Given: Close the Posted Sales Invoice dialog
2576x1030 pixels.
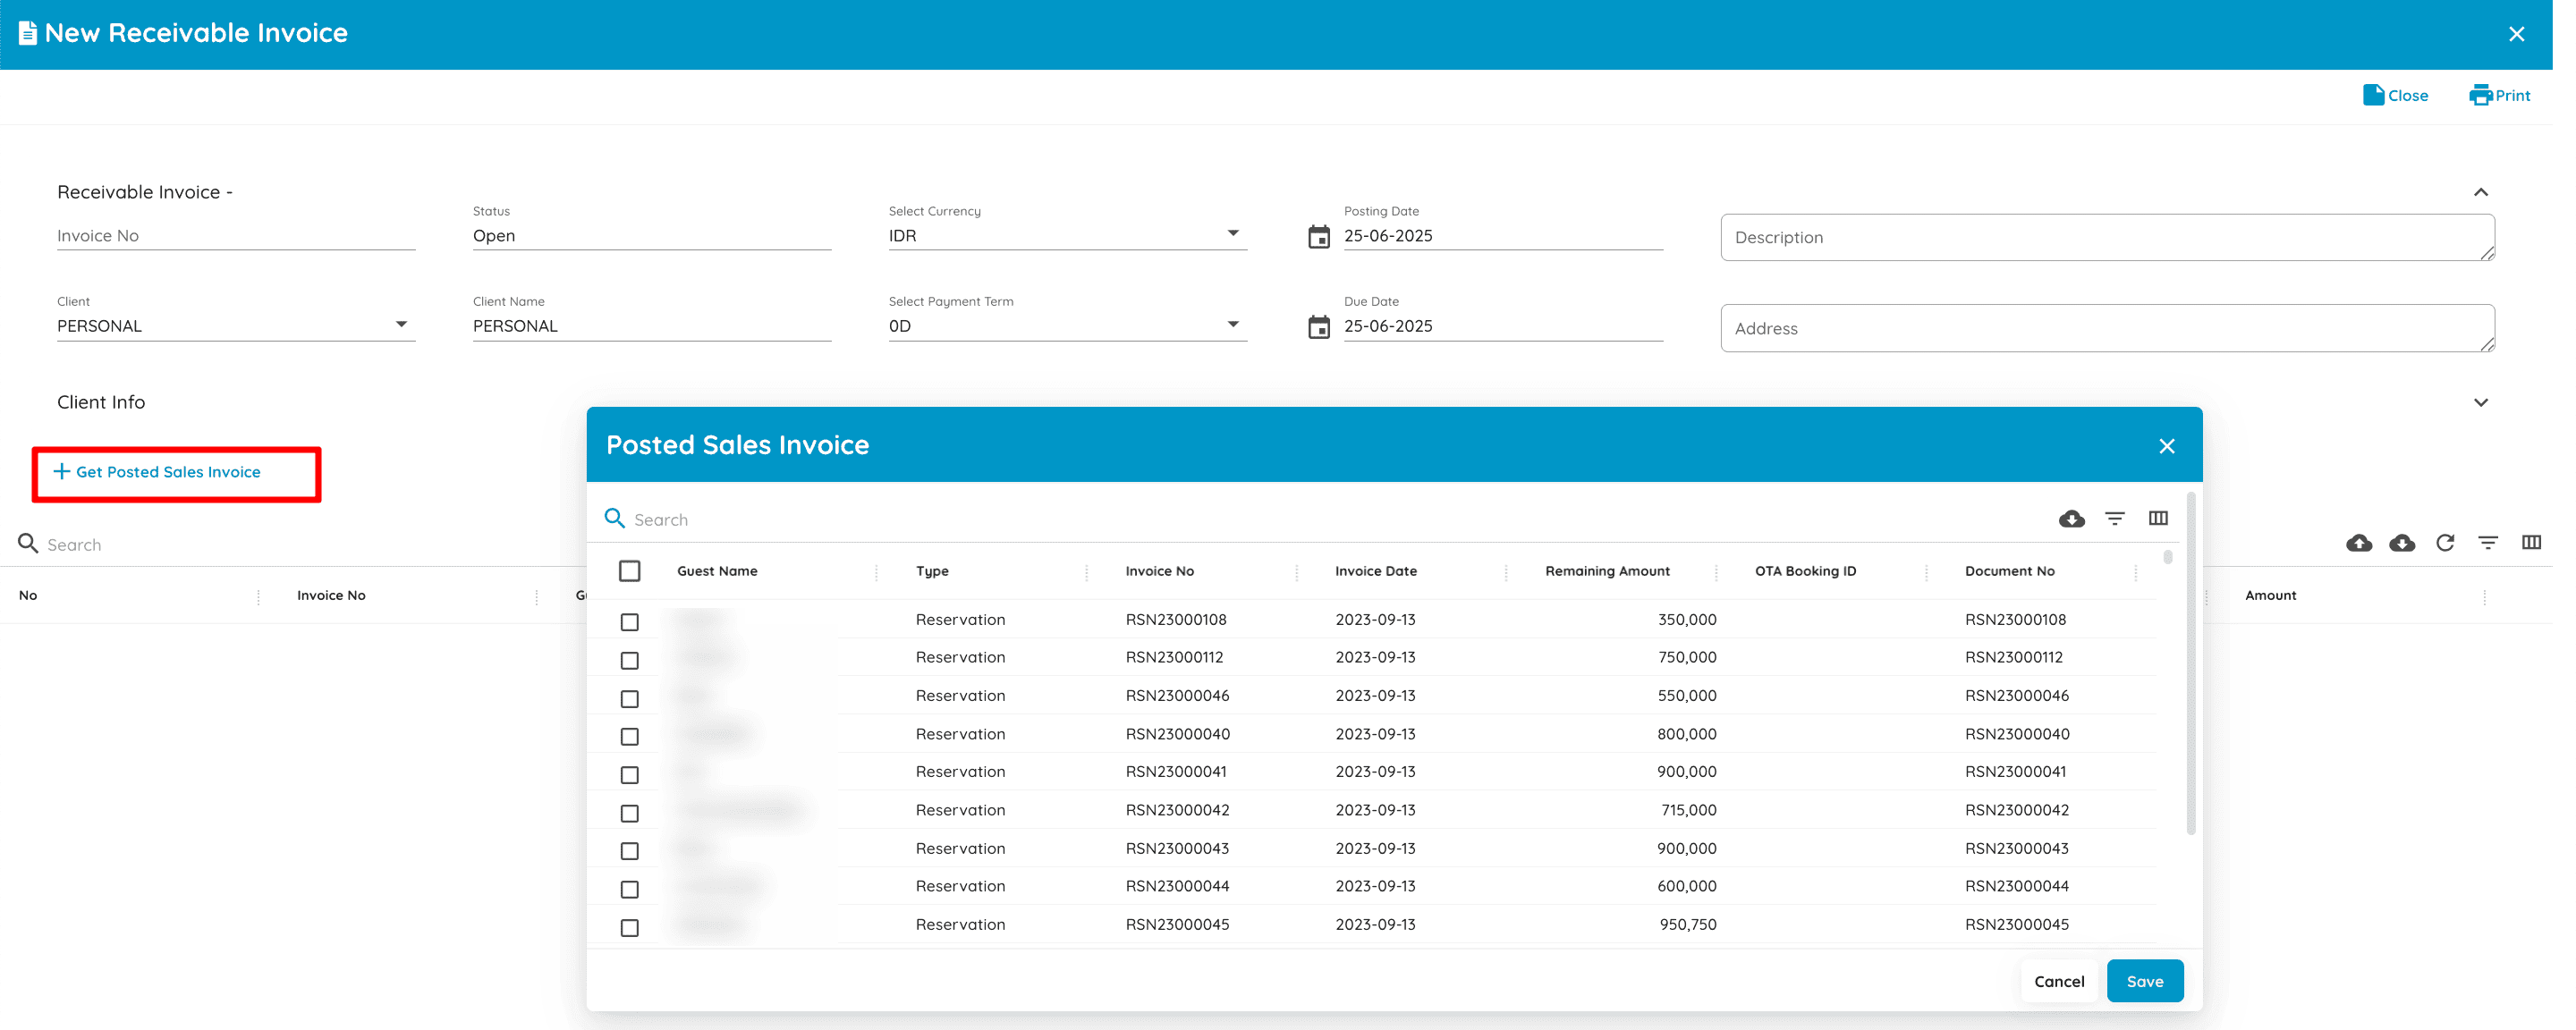Looking at the screenshot, I should (2166, 446).
